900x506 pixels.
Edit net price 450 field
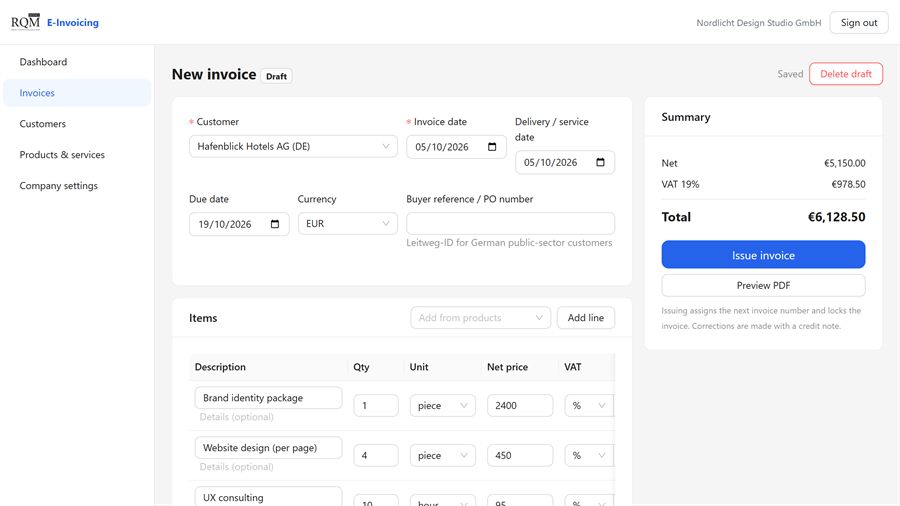(x=520, y=456)
